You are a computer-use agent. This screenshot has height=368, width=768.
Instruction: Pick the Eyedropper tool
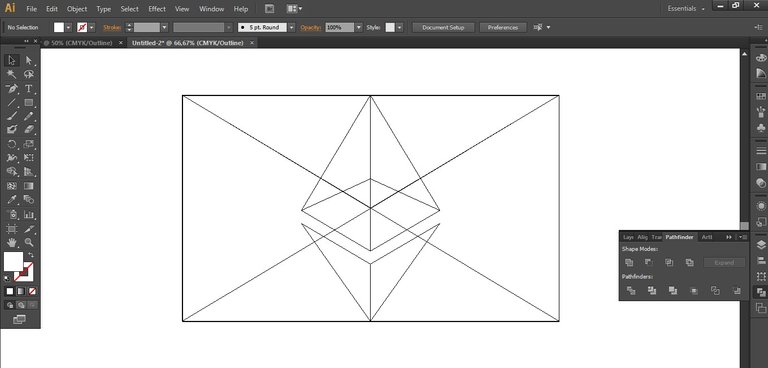12,200
